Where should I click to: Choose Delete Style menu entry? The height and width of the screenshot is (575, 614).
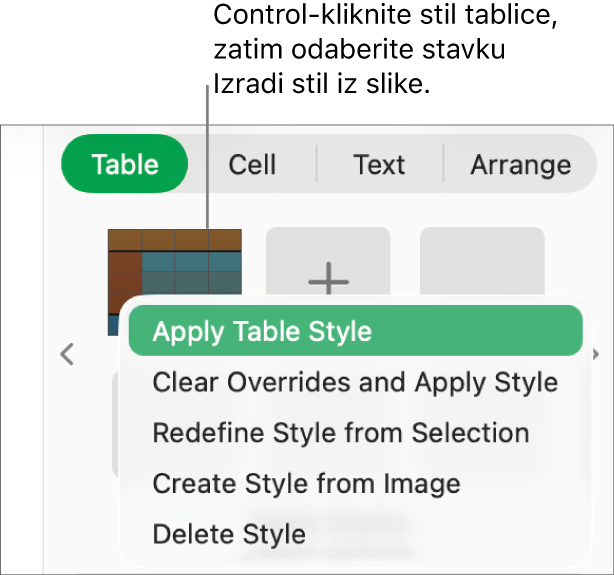click(x=229, y=534)
